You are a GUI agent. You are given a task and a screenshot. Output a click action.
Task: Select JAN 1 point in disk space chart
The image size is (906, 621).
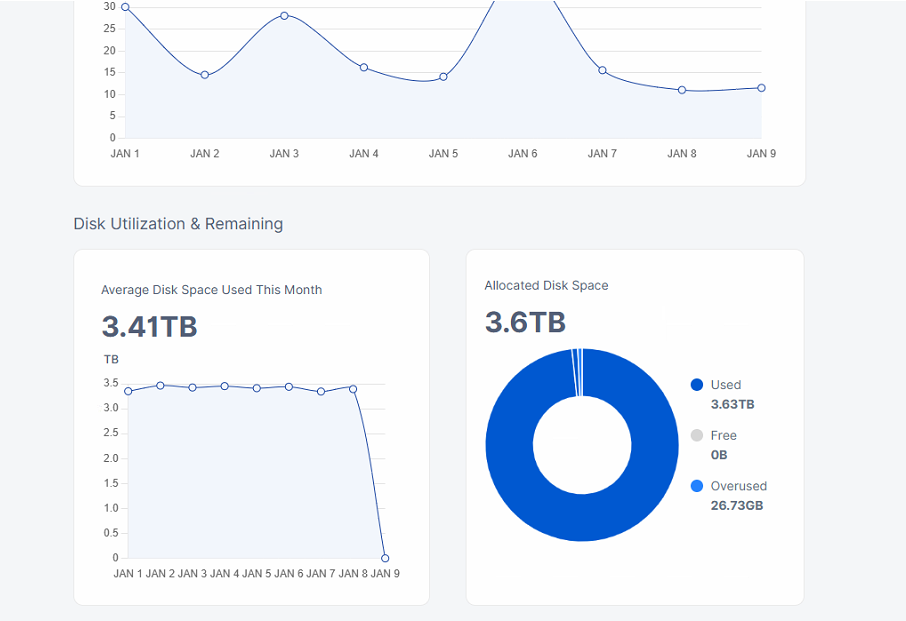pos(128,391)
